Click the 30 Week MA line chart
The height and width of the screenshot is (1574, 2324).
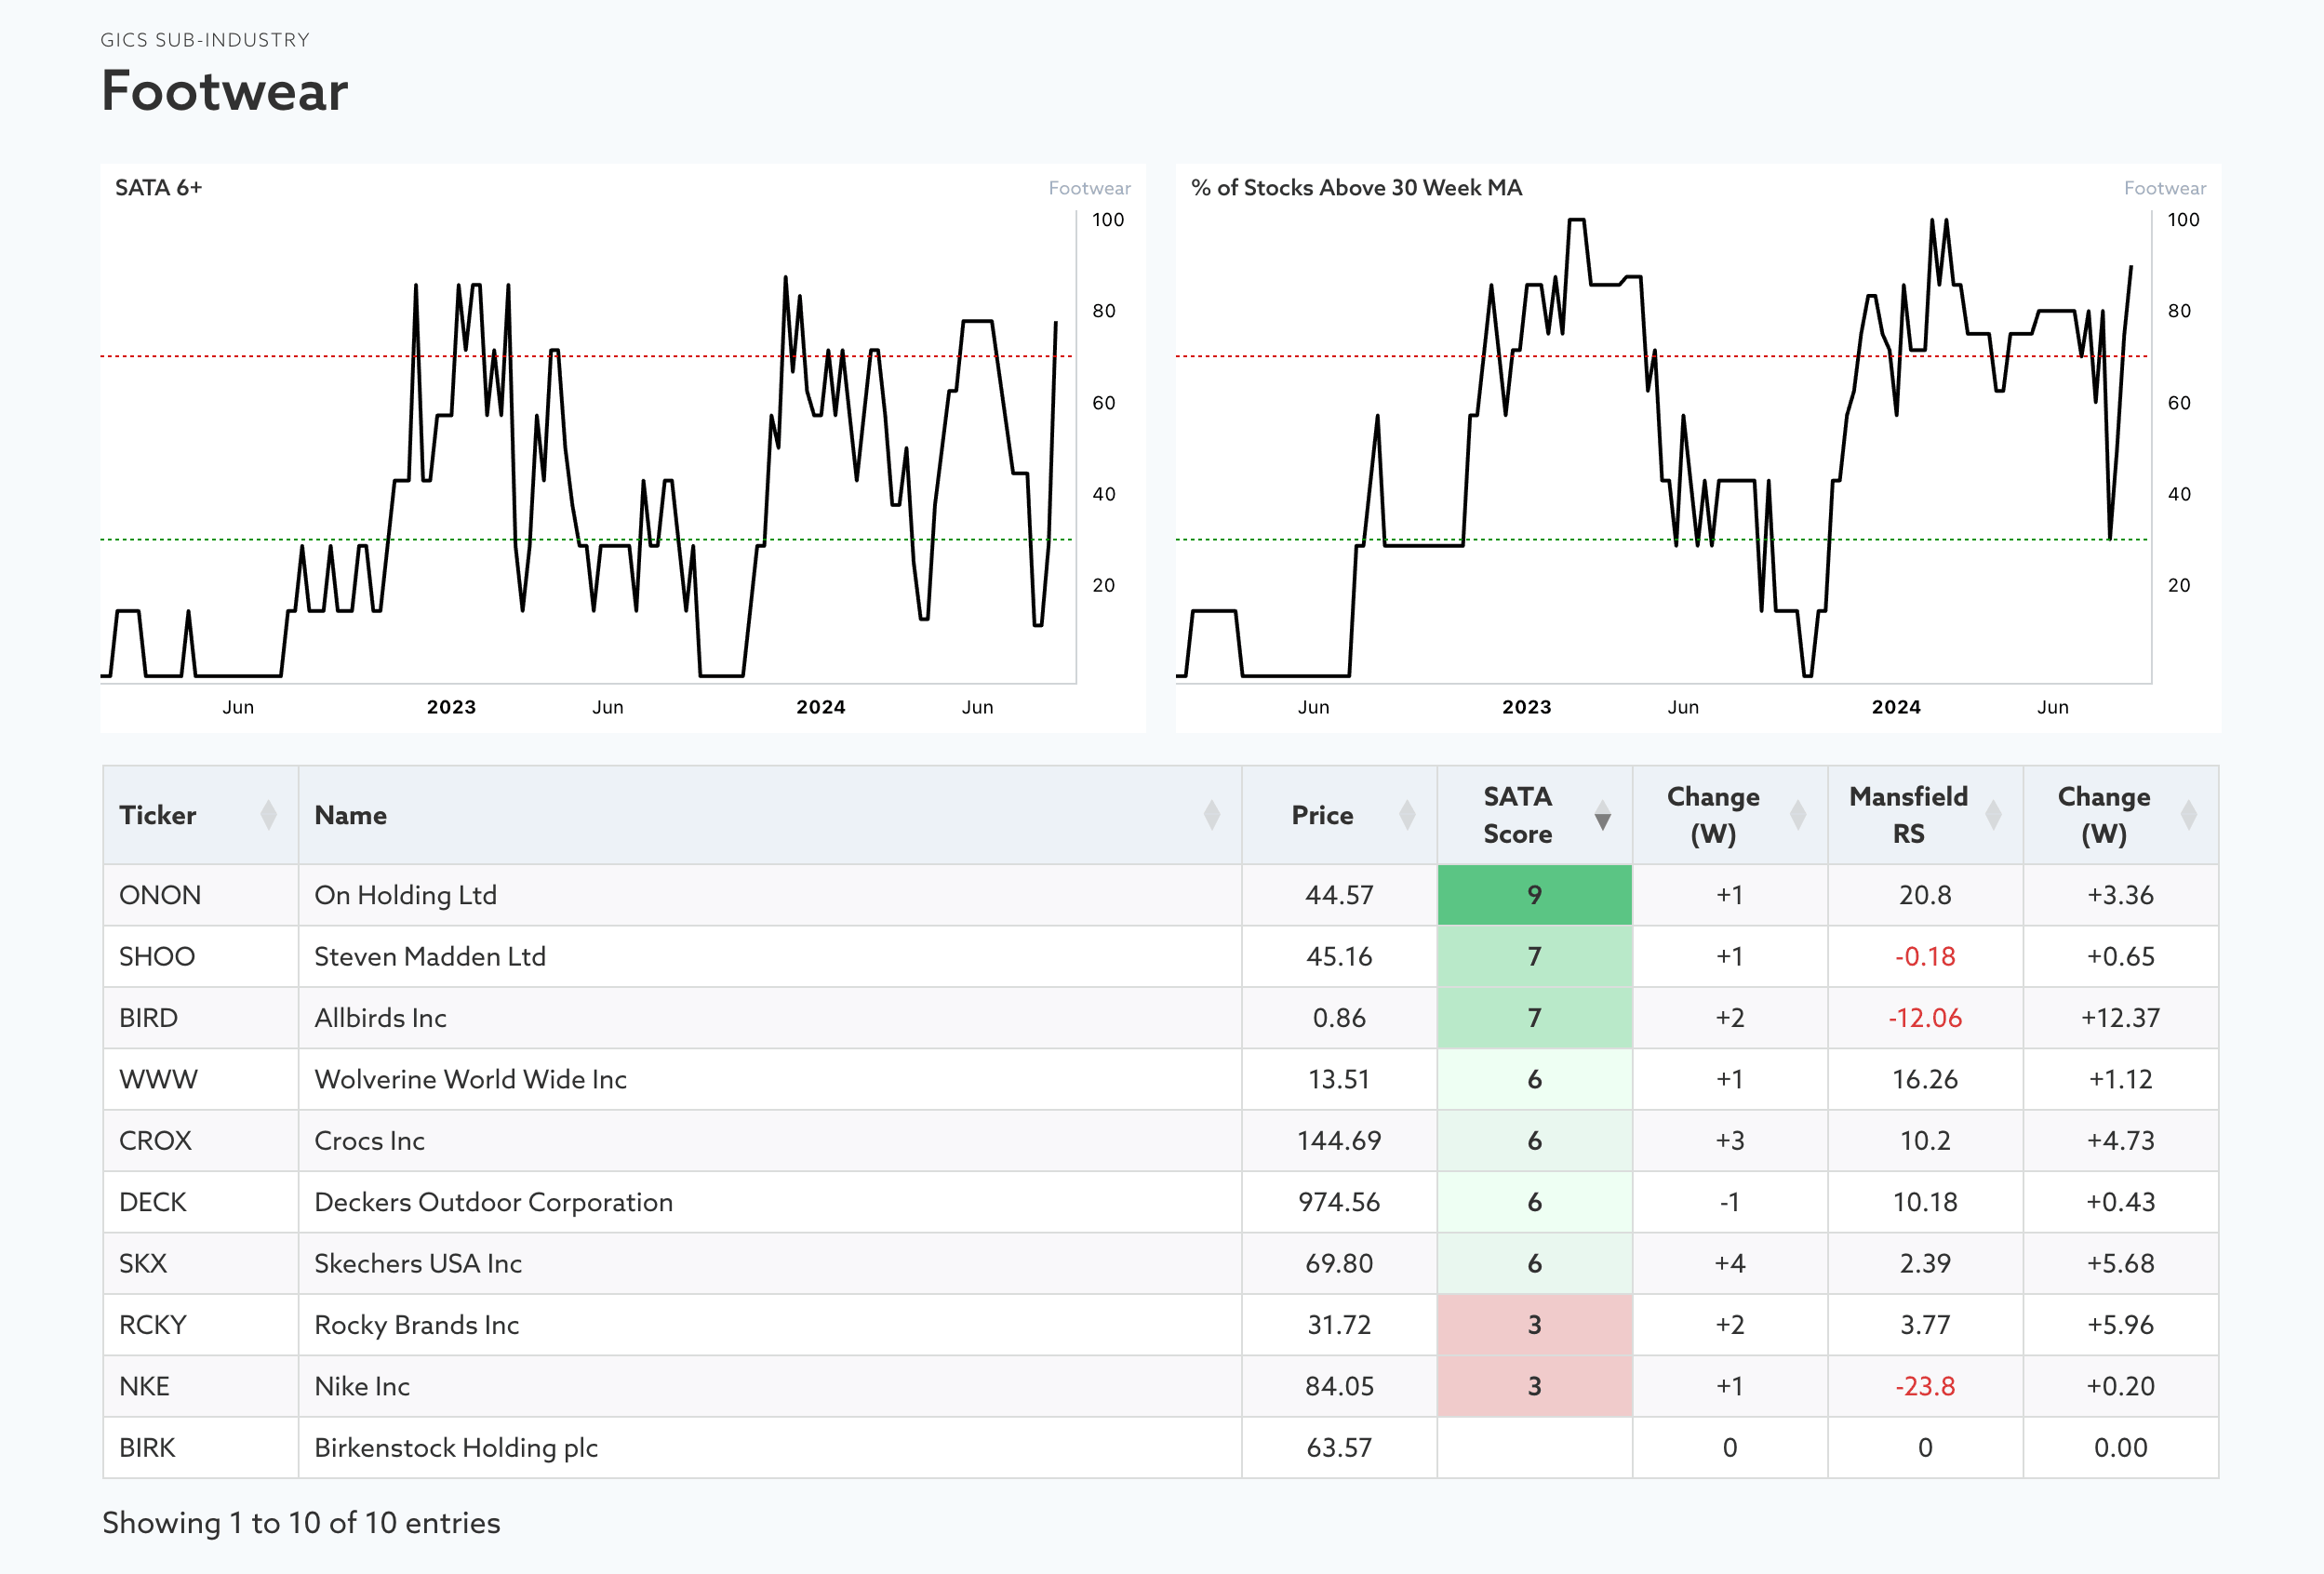pyautogui.click(x=1663, y=448)
